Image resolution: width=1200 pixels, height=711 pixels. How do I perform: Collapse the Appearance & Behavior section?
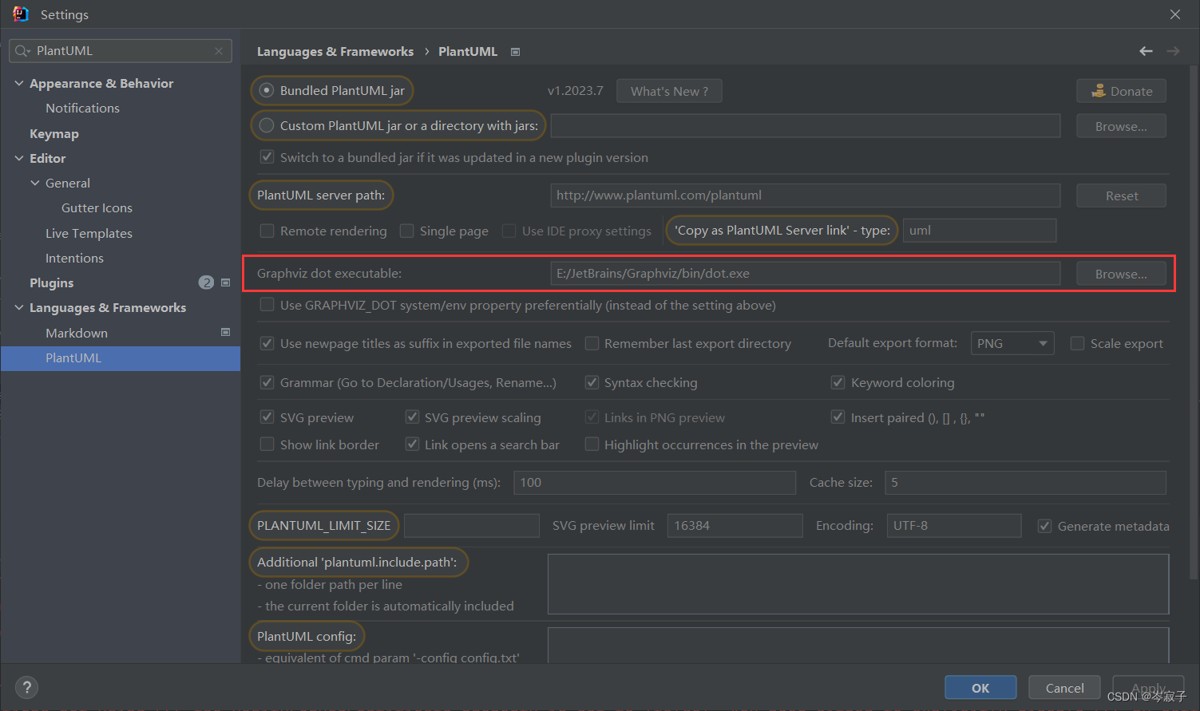point(19,84)
